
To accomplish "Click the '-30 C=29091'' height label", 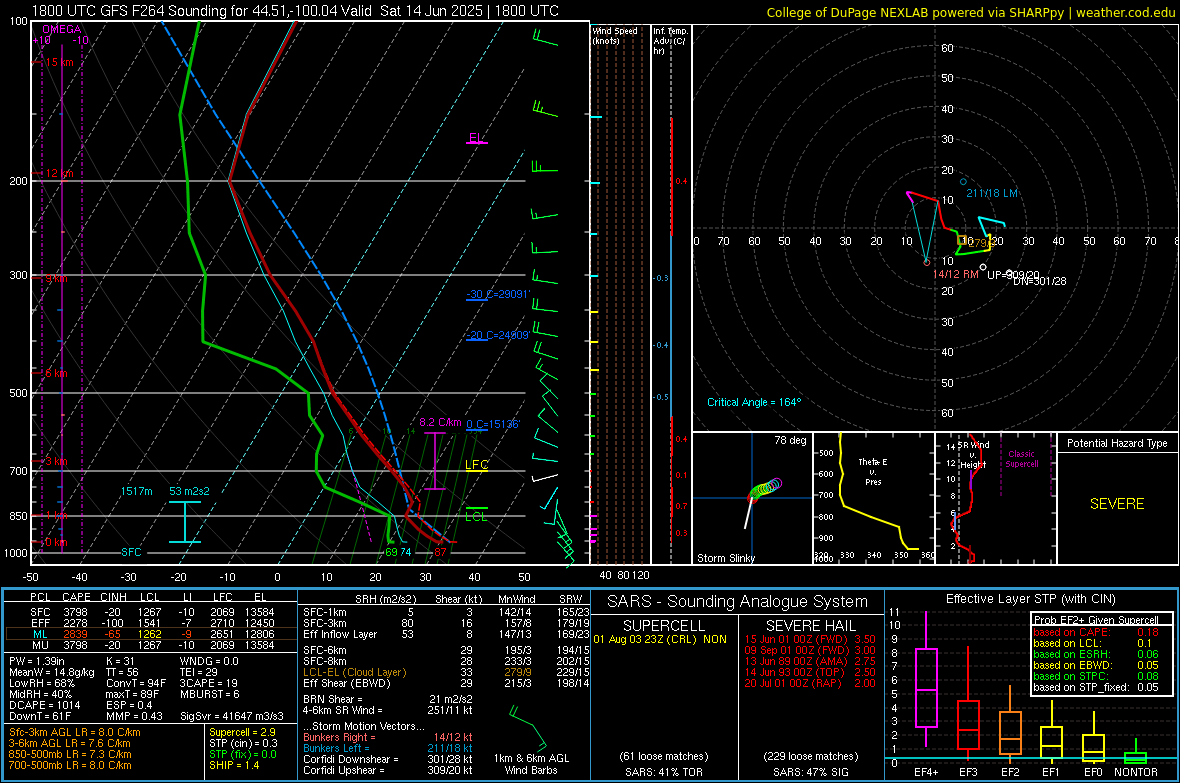I will click(x=498, y=294).
